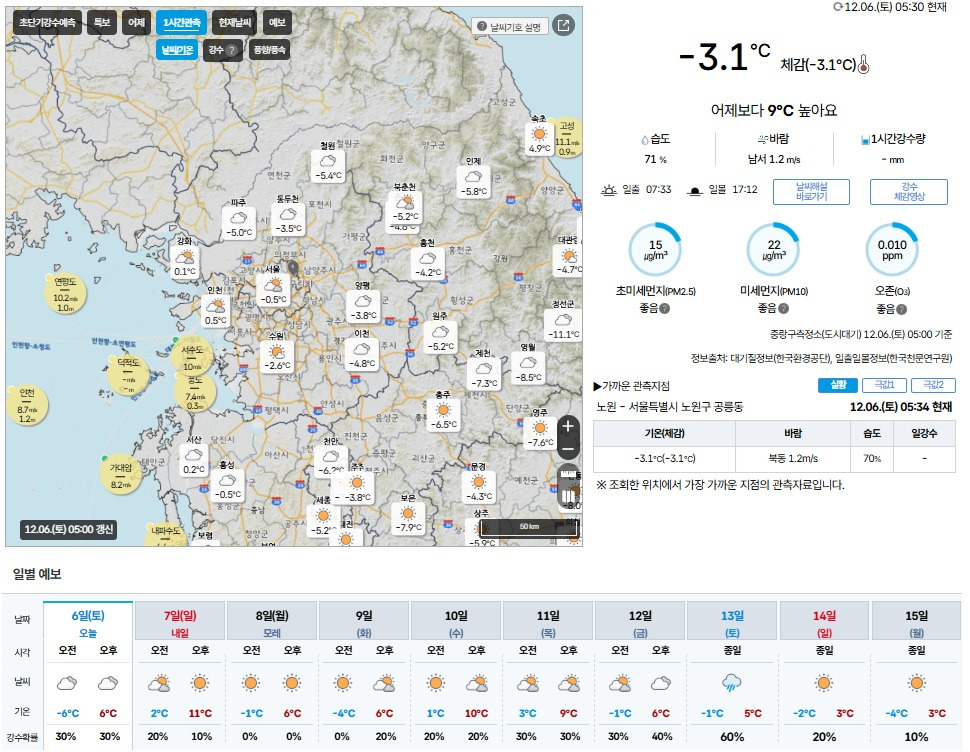Screen dimensions: 970x752
Task: Select the 실황 observation tab
Action: pyautogui.click(x=838, y=385)
